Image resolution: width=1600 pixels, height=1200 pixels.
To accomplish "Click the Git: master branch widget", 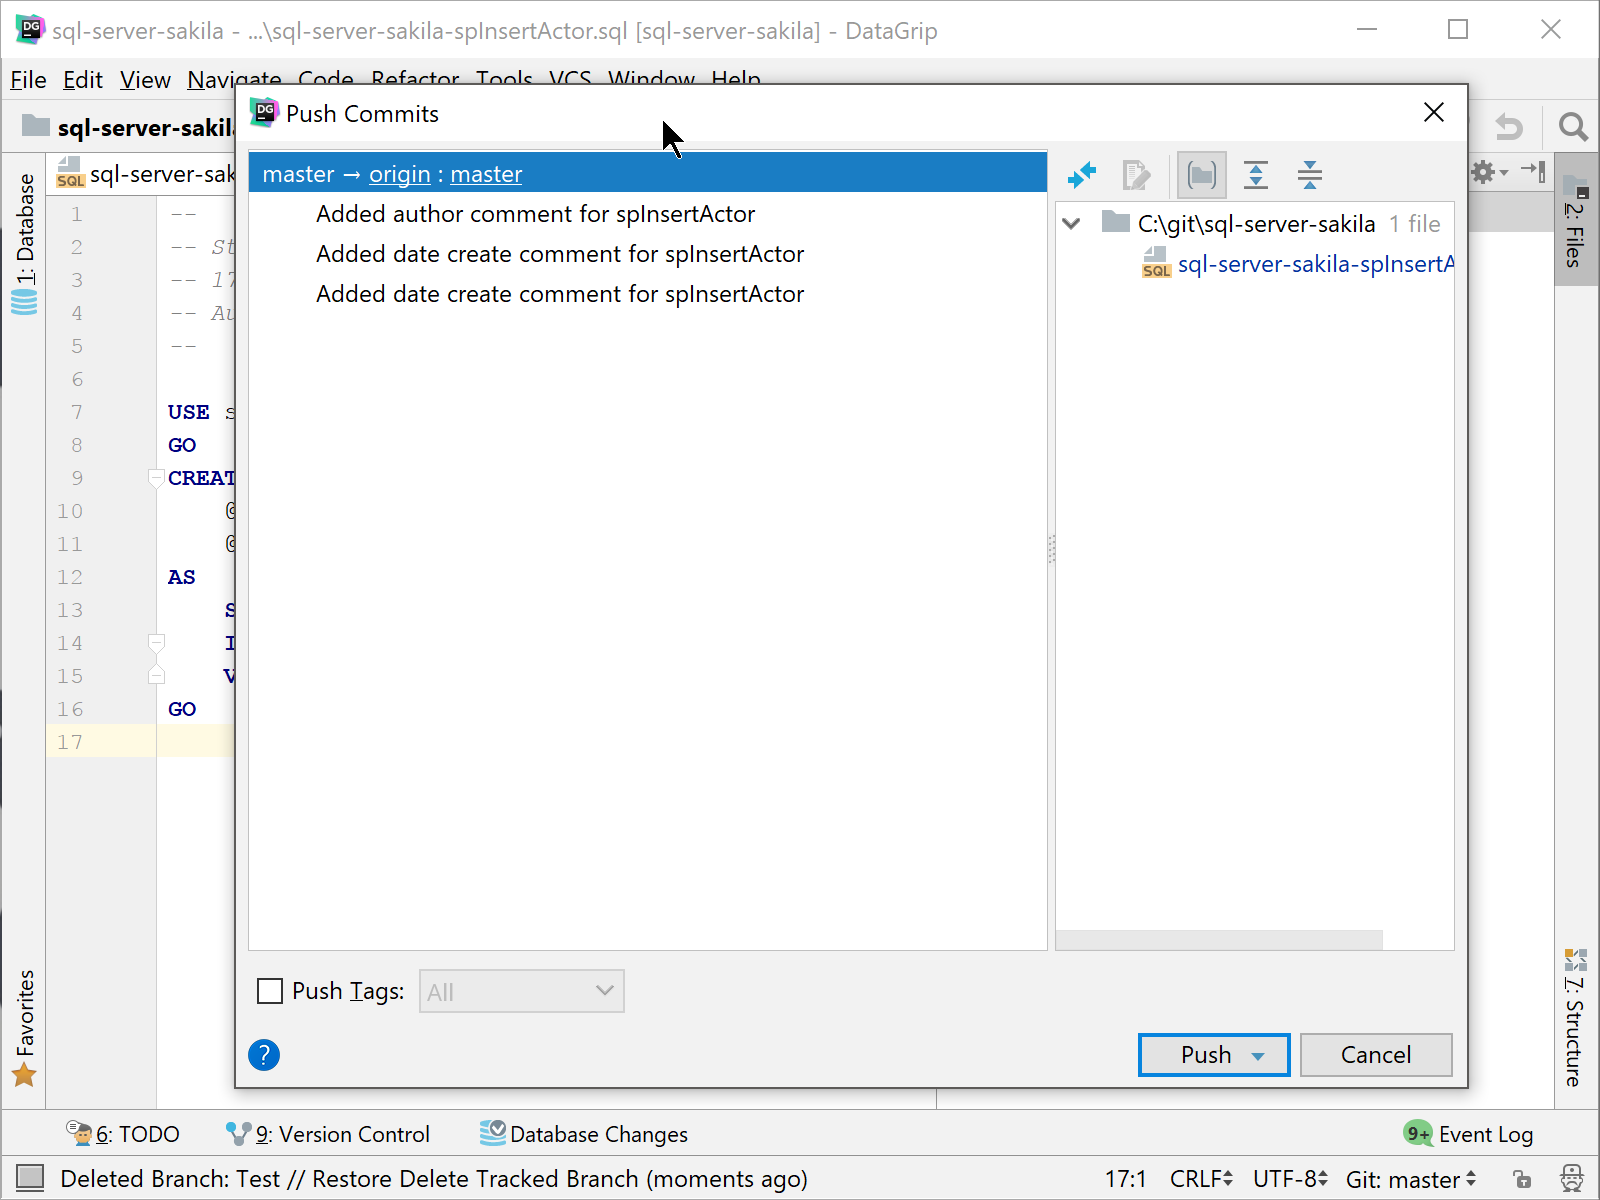I will point(1410,1179).
